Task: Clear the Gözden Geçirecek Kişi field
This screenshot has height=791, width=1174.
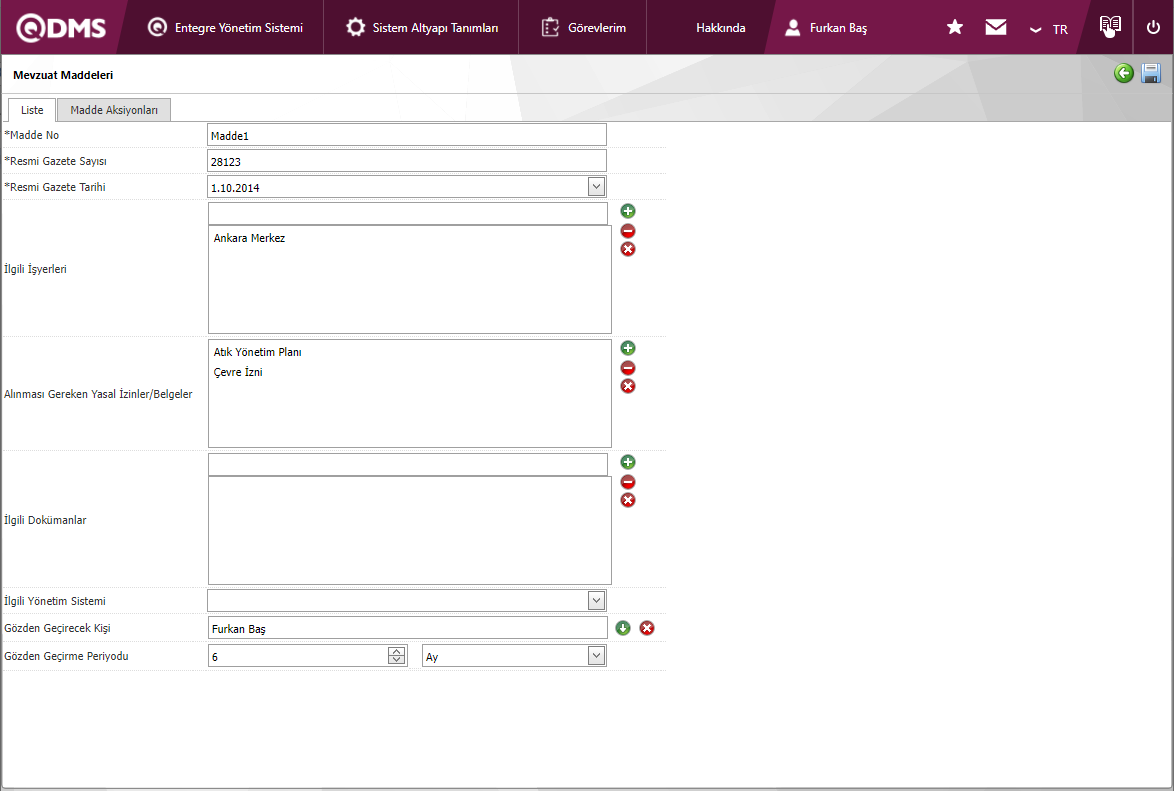Action: coord(647,628)
